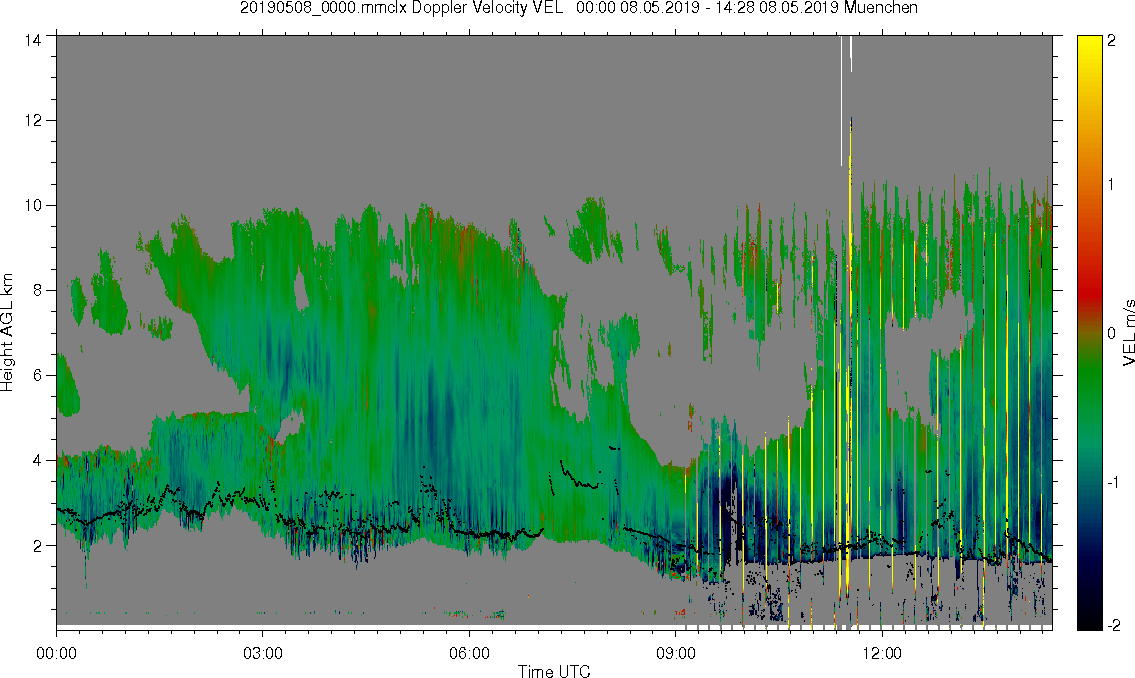
Task: Click the height tick label '12'
Action: click(x=31, y=120)
